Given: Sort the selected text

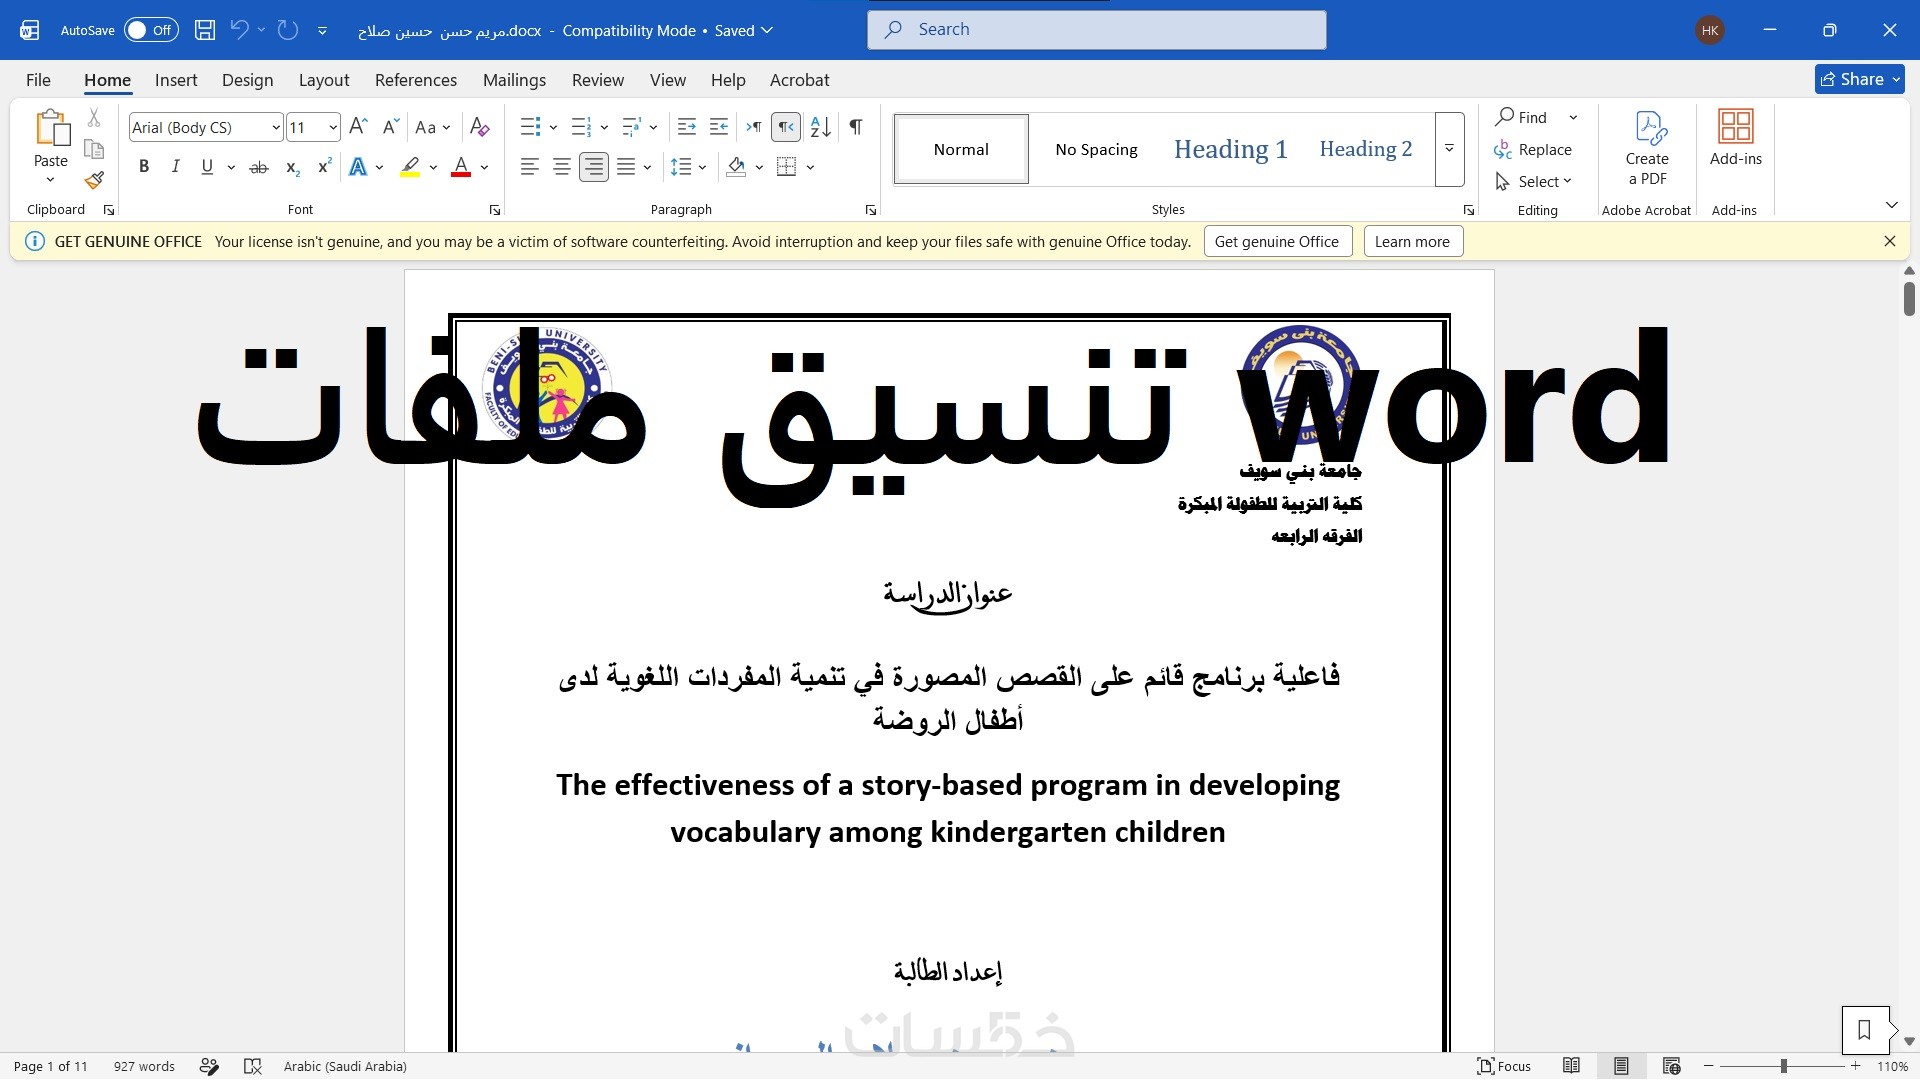Looking at the screenshot, I should pos(820,127).
